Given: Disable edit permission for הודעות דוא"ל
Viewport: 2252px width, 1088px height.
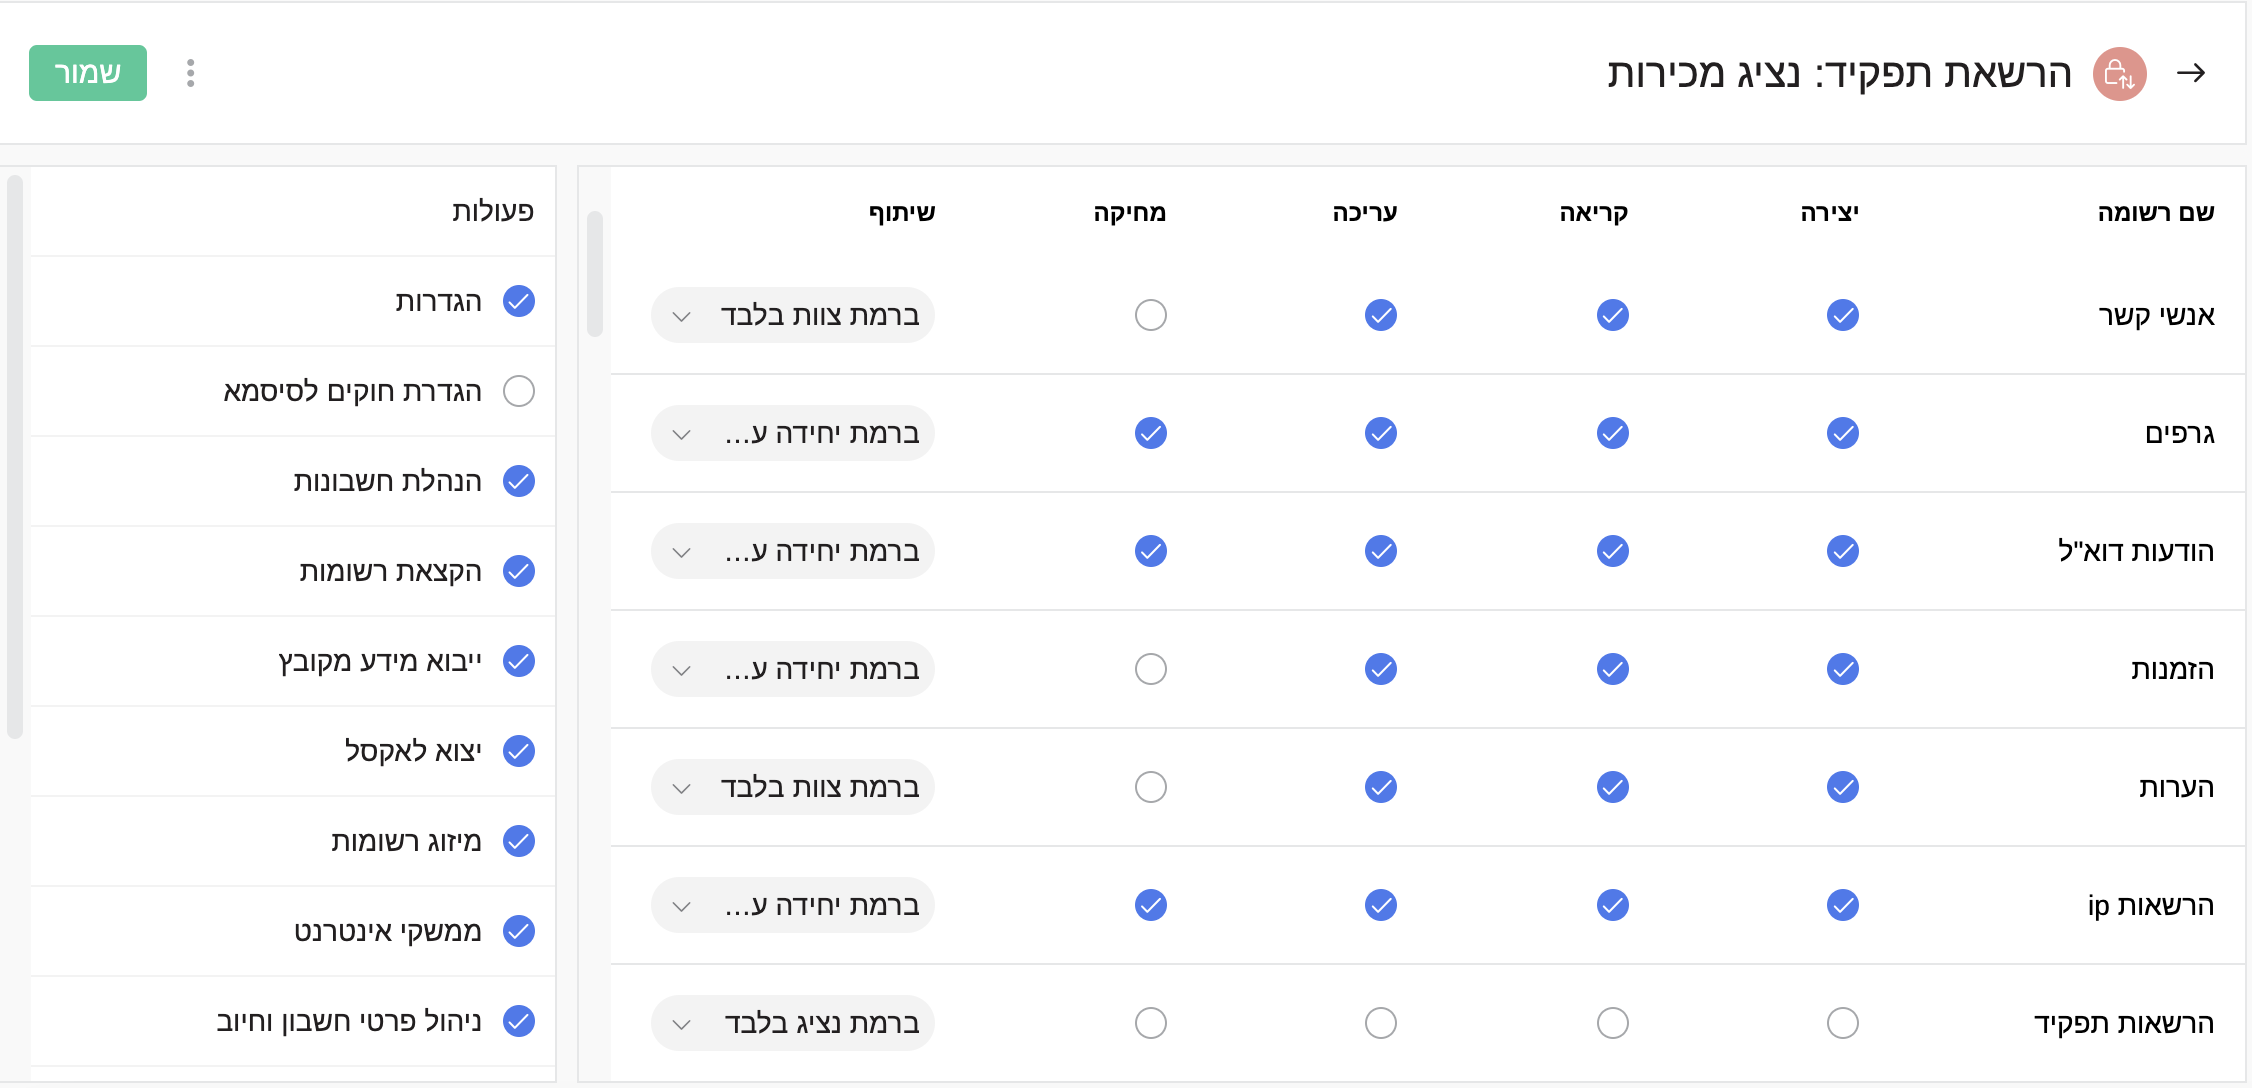Looking at the screenshot, I should [1380, 551].
